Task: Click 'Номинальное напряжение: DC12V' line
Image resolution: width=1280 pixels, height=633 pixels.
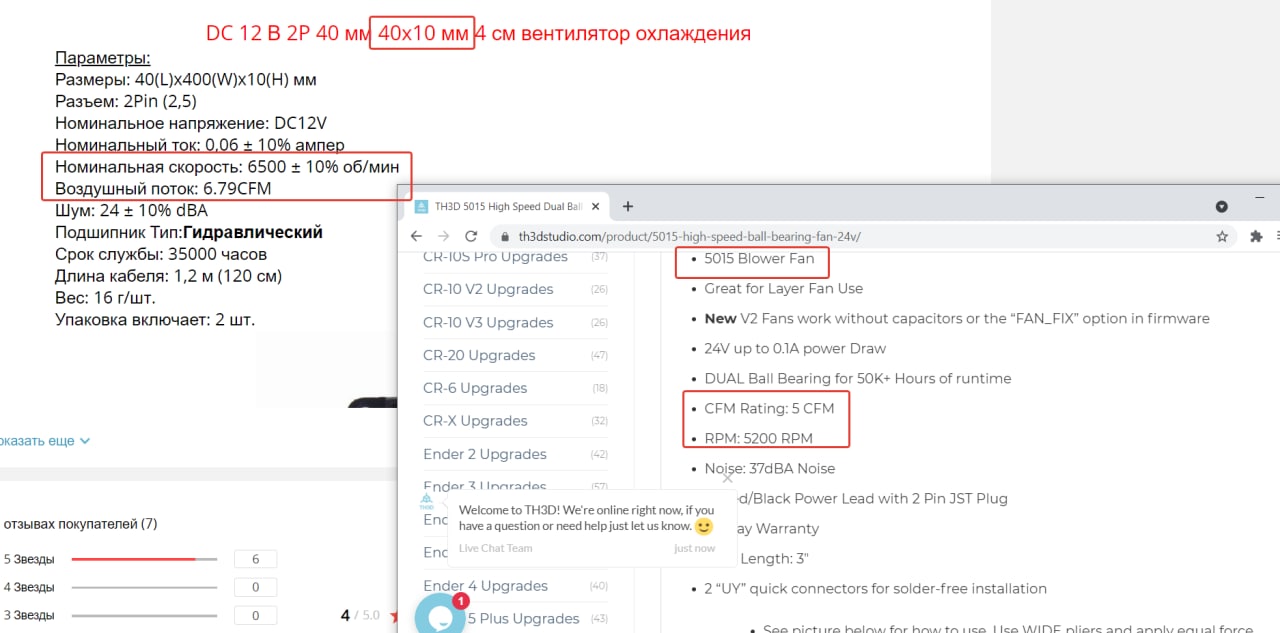Action: click(x=191, y=123)
